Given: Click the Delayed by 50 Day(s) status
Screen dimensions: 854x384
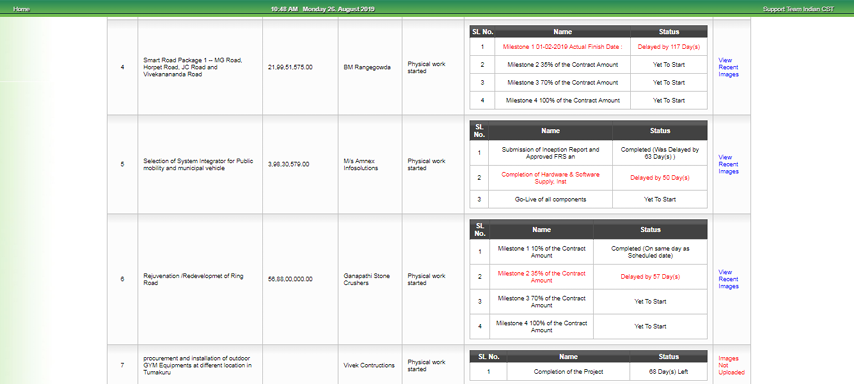Looking at the screenshot, I should point(660,178).
